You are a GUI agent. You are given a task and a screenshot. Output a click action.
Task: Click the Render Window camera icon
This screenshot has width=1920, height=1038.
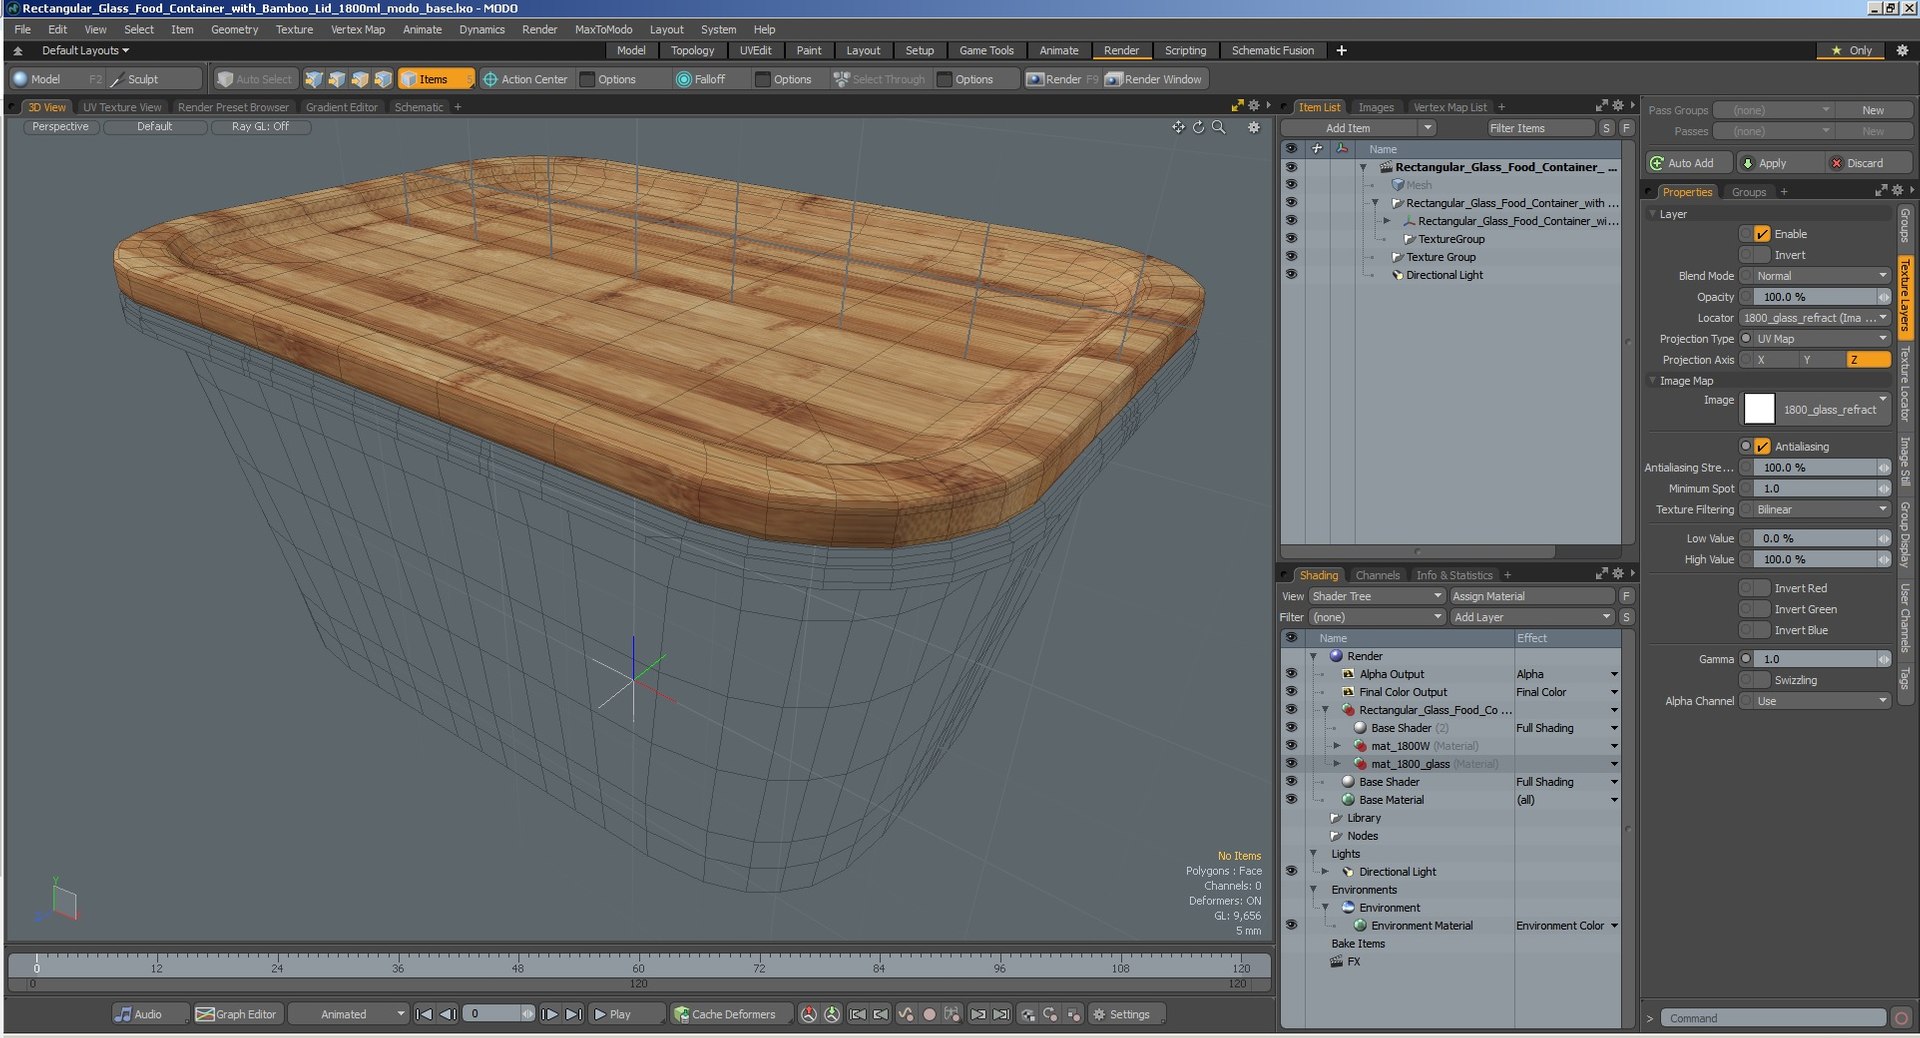(1113, 79)
